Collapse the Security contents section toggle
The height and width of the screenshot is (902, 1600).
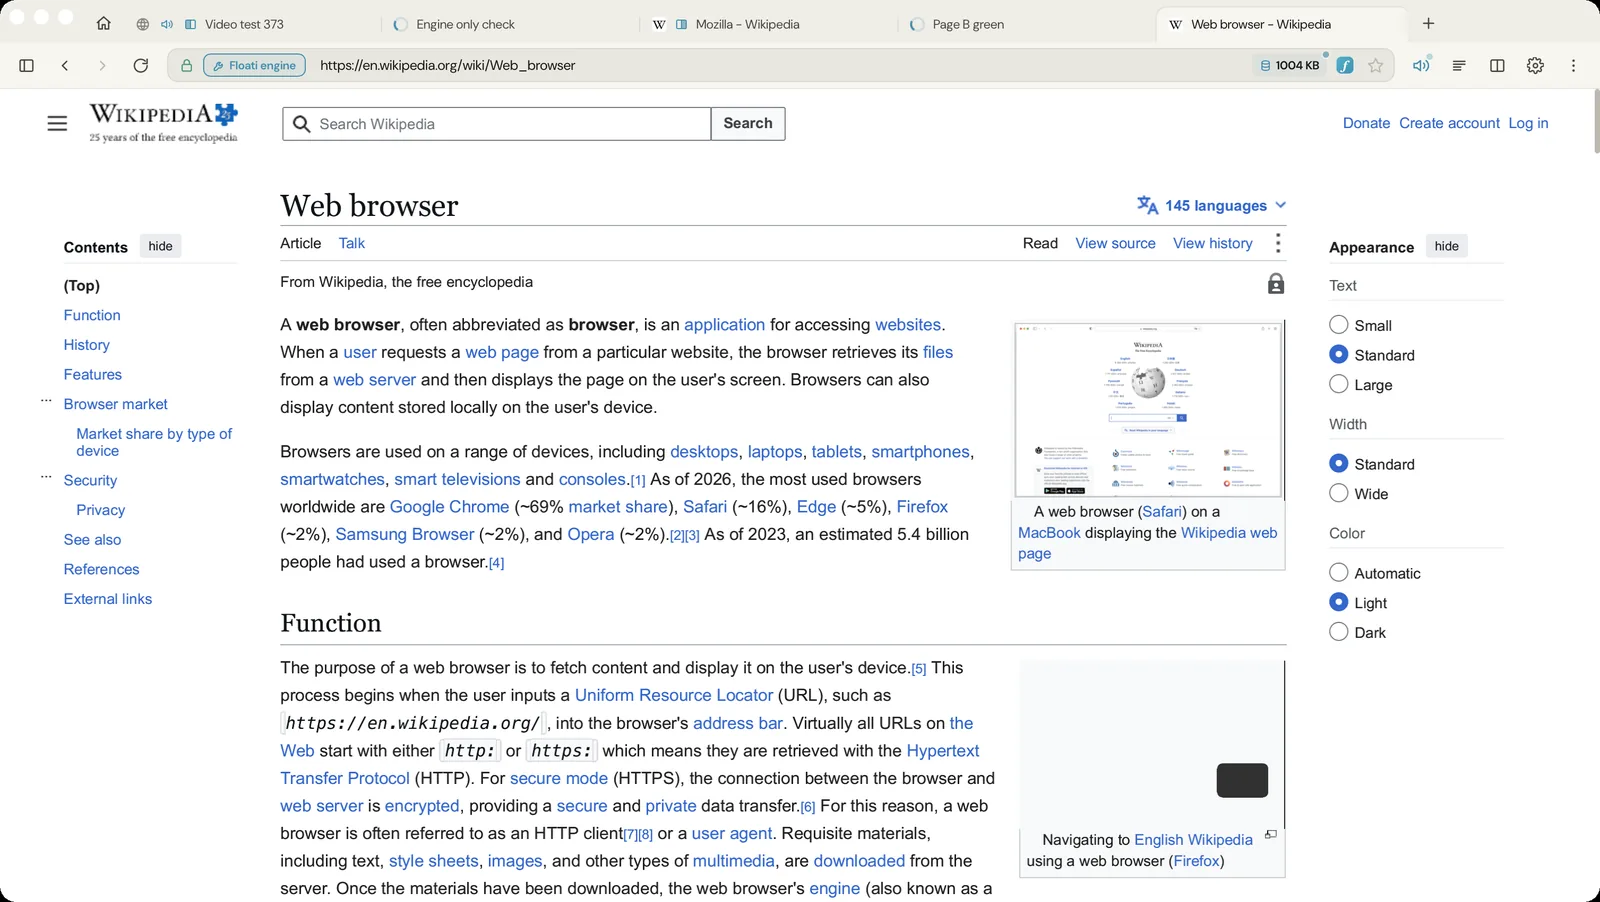coord(46,477)
